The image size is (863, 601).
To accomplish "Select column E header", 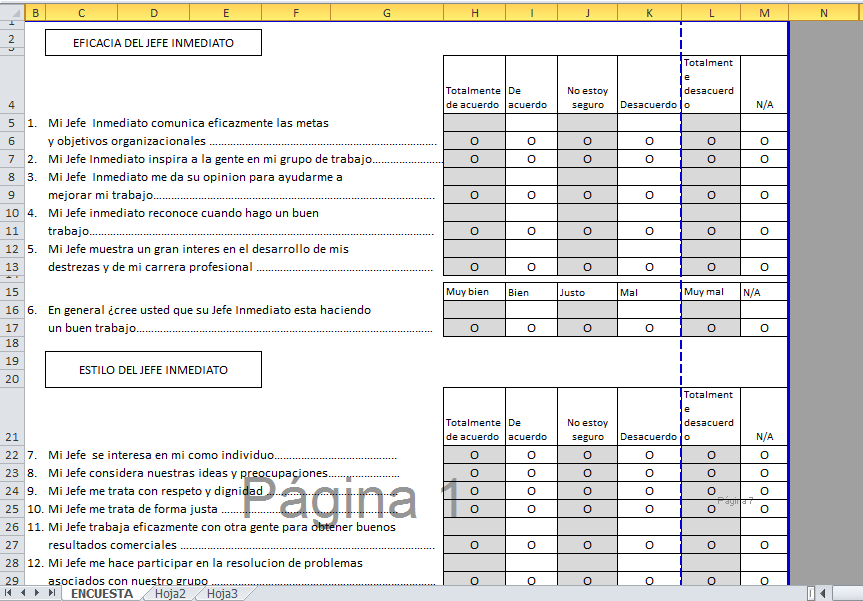I will (226, 13).
